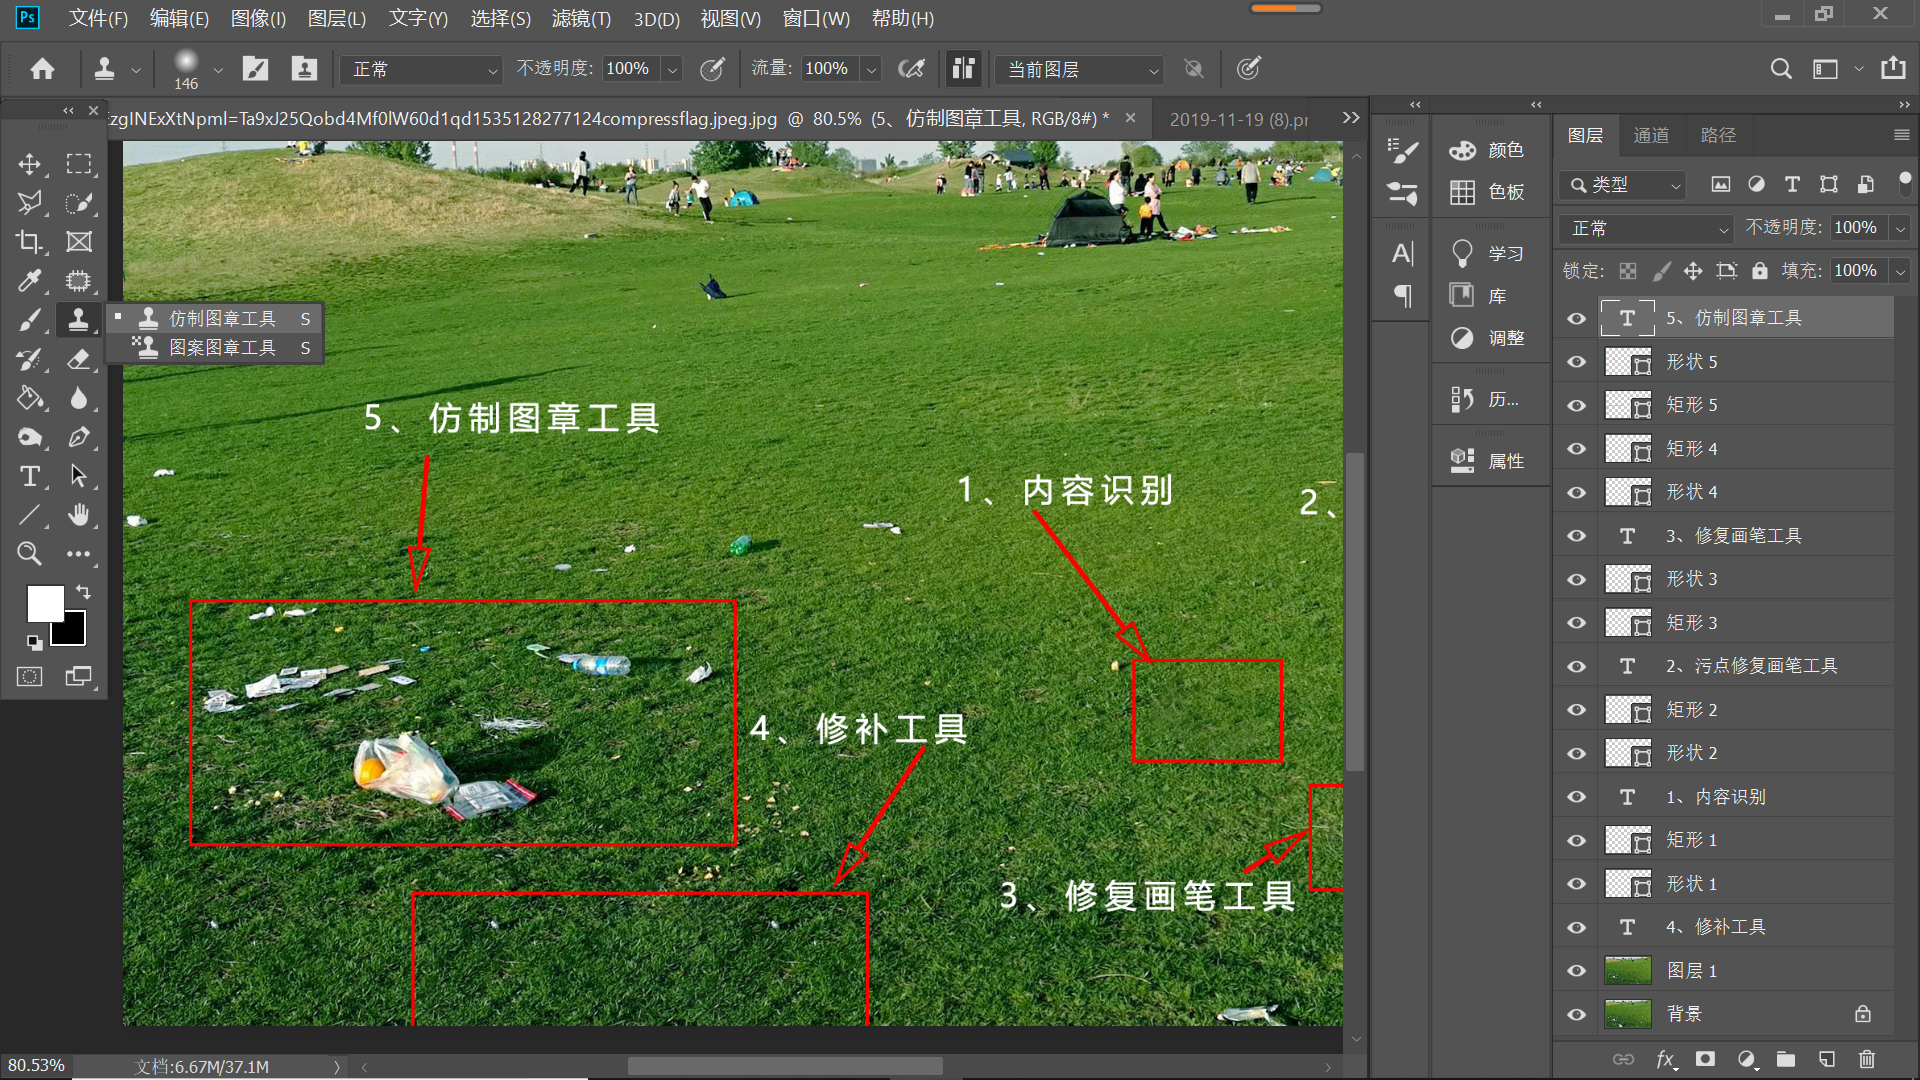Image resolution: width=1920 pixels, height=1080 pixels.
Task: Open the blend mode 正常 dropdown in options bar
Action: 422,69
